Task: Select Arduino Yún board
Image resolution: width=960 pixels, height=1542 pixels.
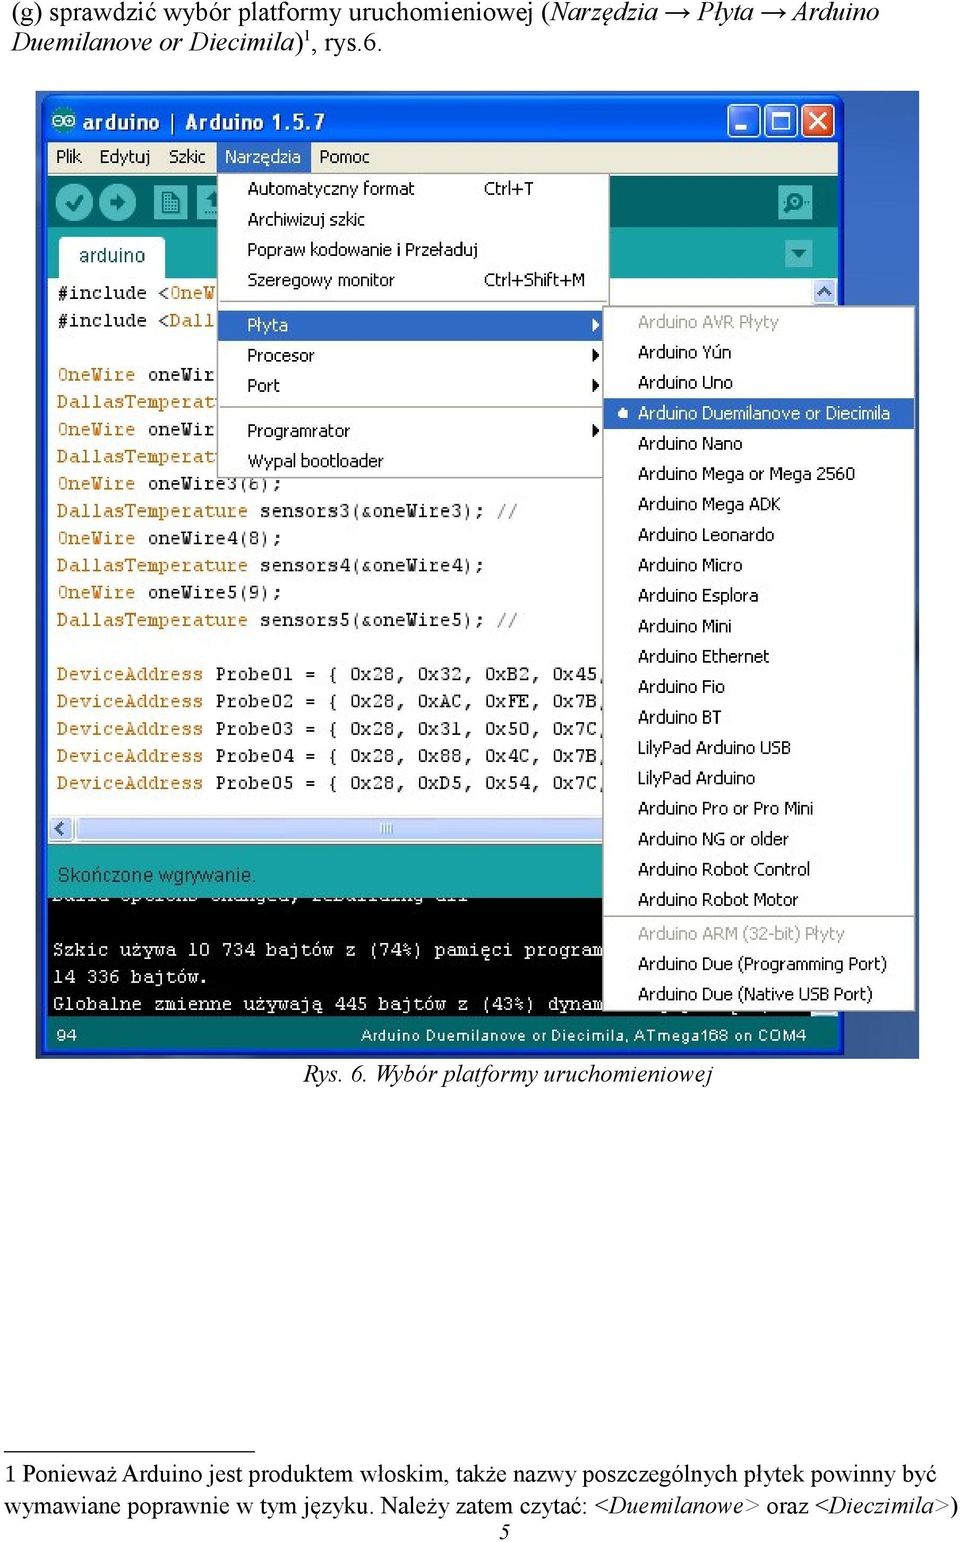Action: tap(759, 352)
